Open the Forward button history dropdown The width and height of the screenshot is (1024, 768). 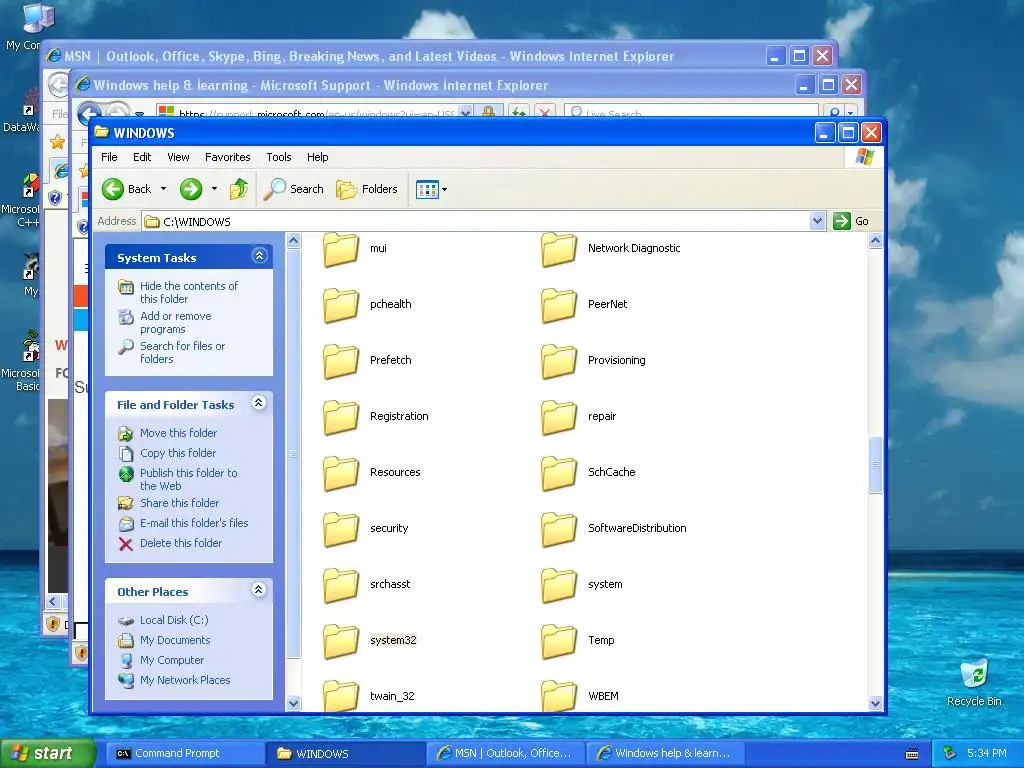[x=214, y=189]
